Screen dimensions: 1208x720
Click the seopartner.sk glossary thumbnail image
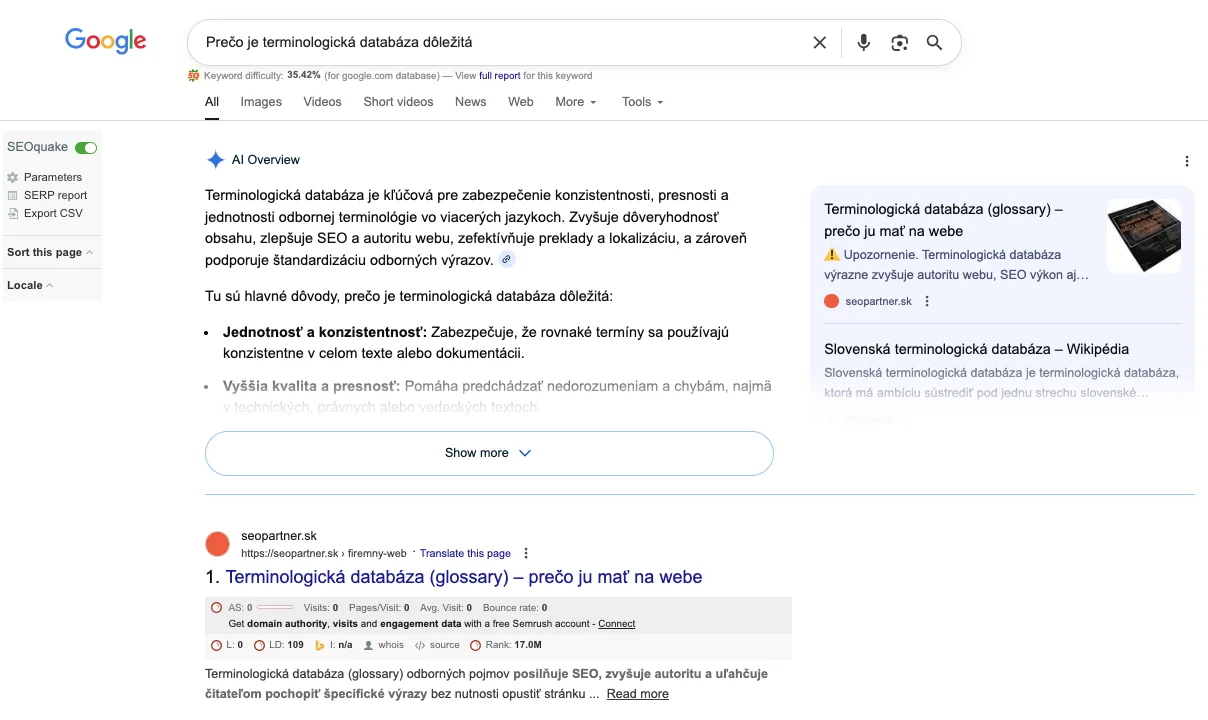pos(1143,236)
